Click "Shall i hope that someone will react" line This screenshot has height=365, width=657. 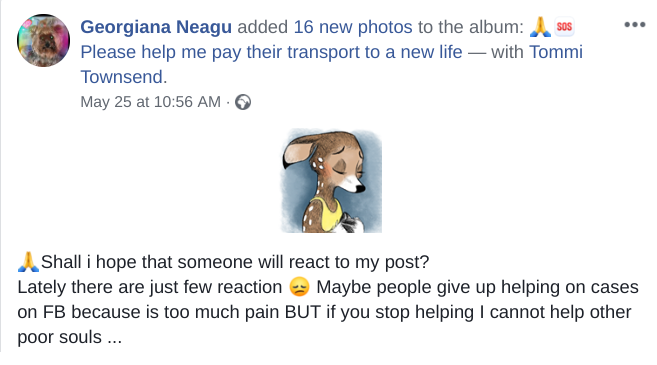235,262
